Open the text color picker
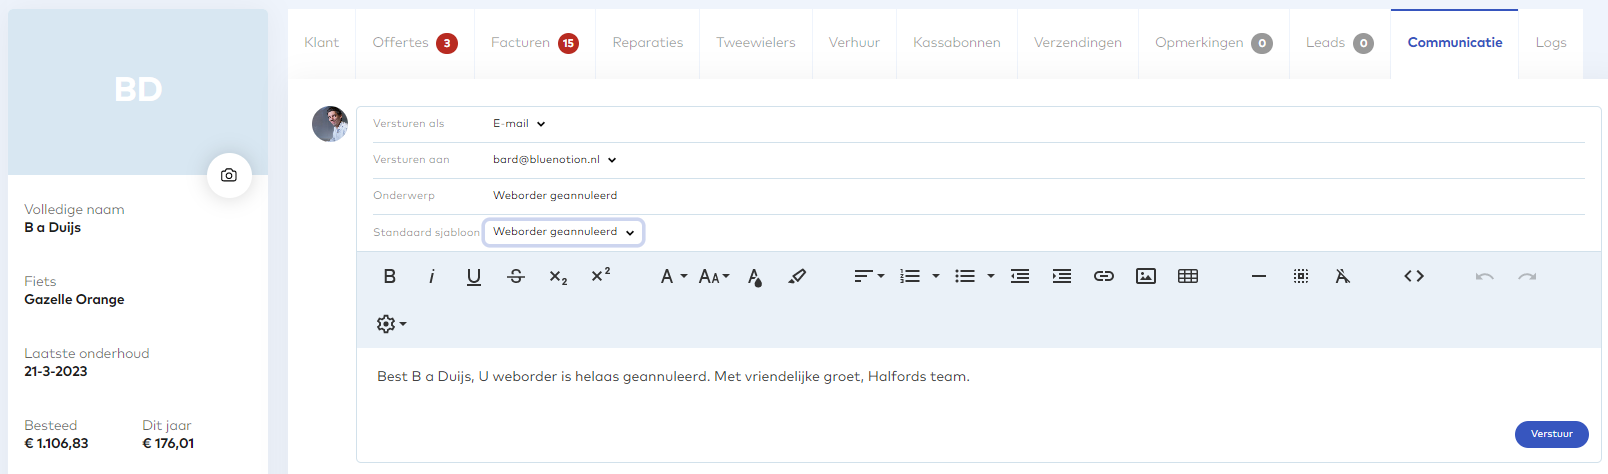Viewport: 1608px width, 474px height. click(x=755, y=277)
